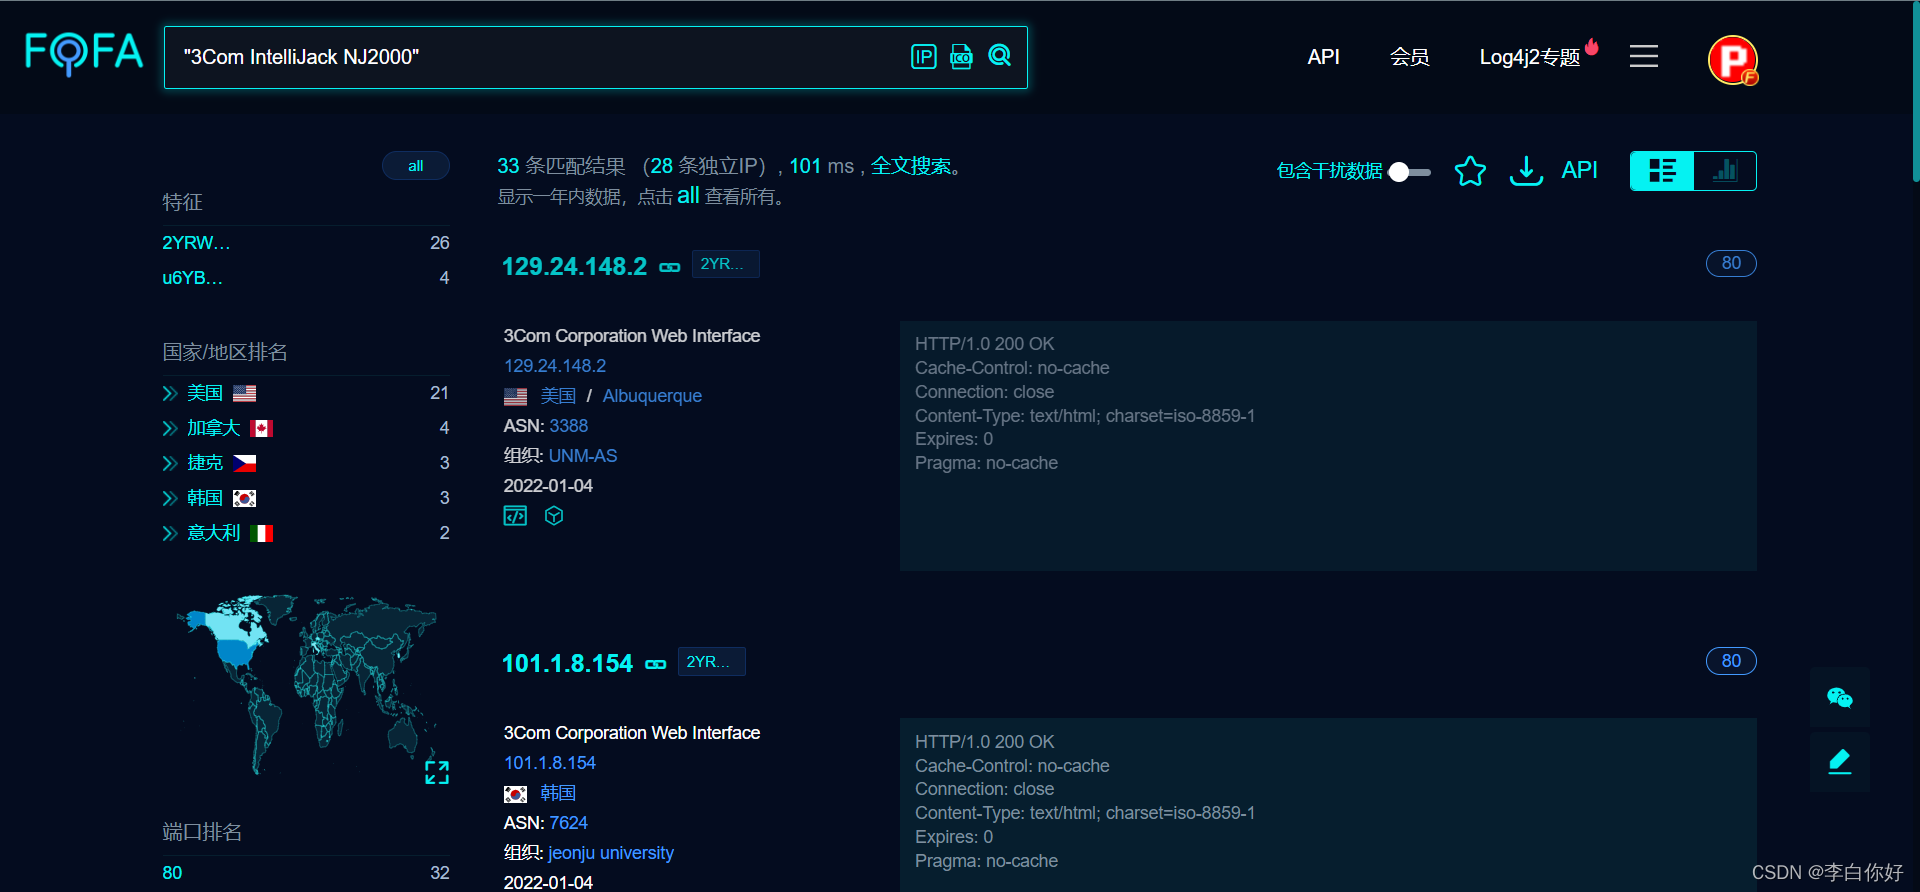Open the 101.1.8.154 result heading

click(x=567, y=664)
